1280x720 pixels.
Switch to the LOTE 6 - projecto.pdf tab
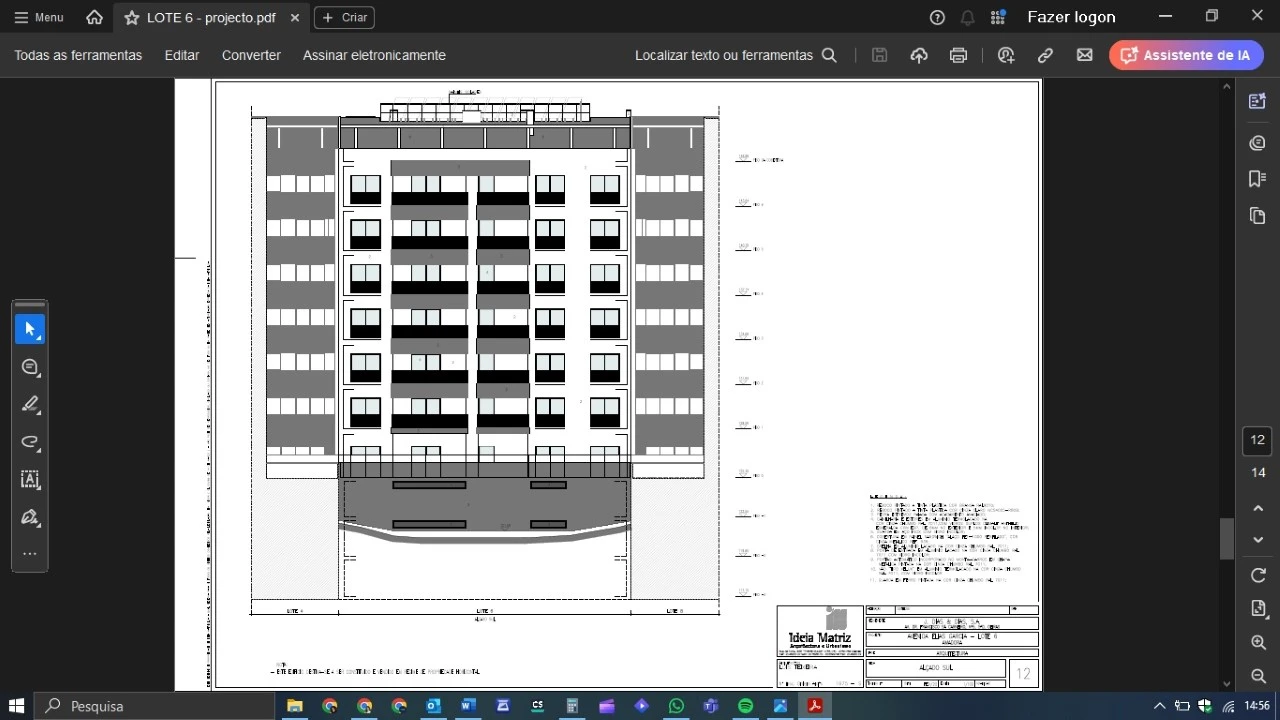pyautogui.click(x=210, y=18)
